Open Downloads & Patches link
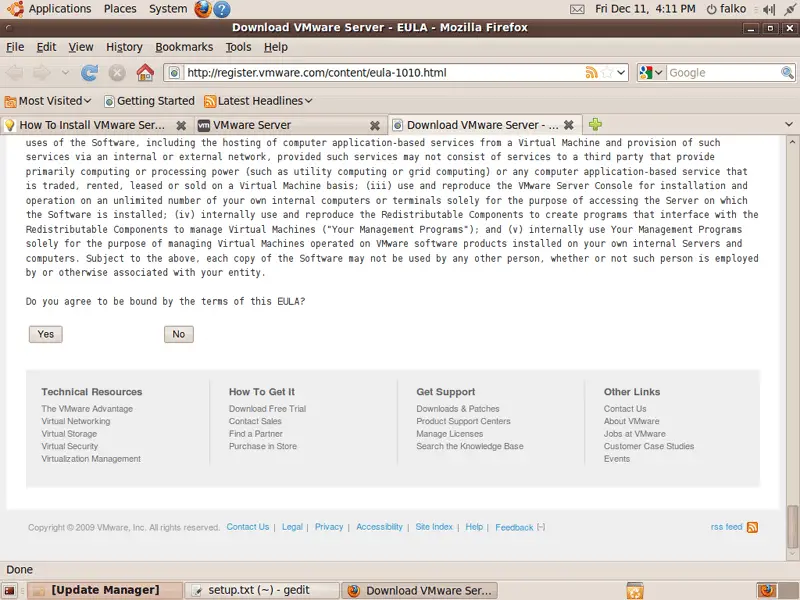 [458, 409]
